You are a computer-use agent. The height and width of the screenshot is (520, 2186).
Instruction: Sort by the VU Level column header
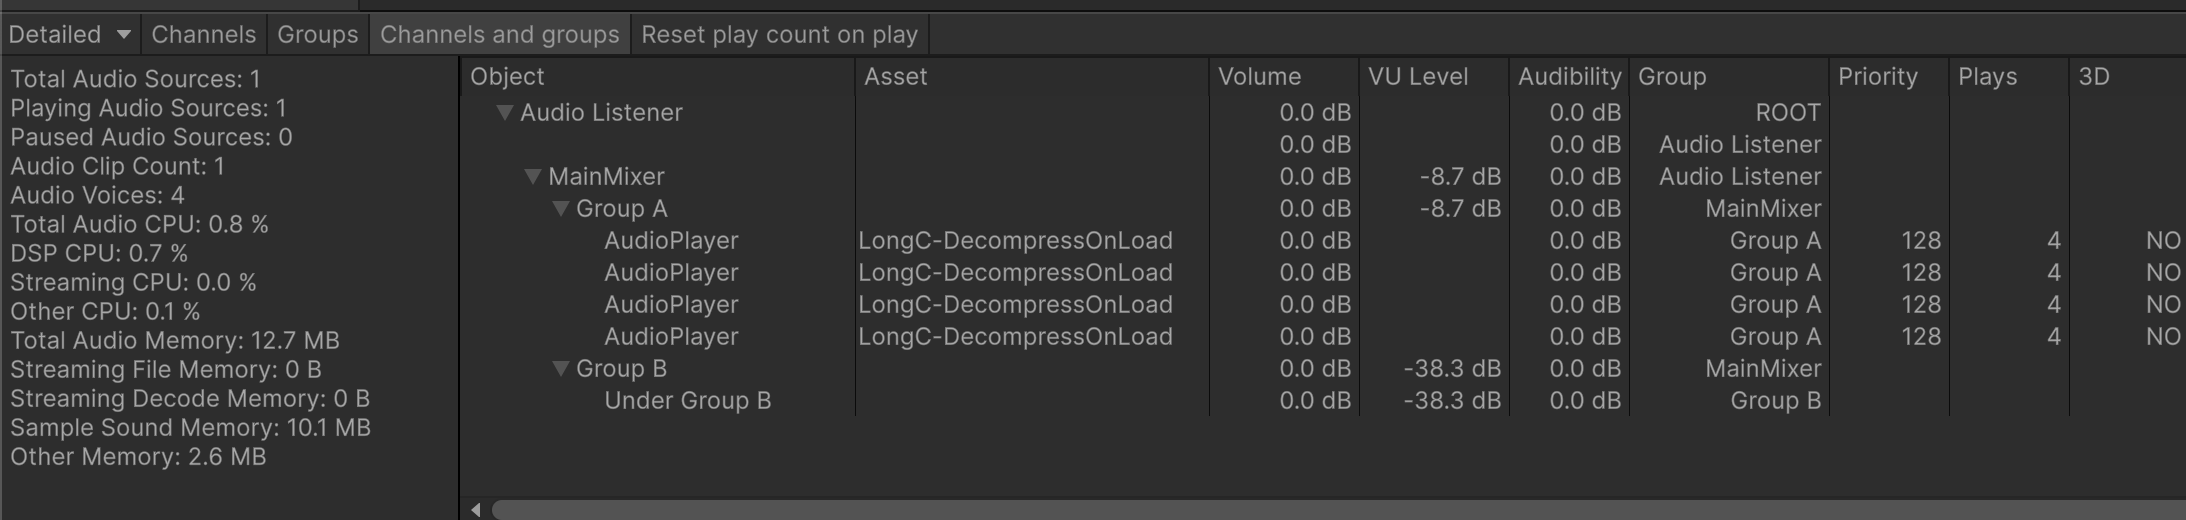click(1417, 77)
